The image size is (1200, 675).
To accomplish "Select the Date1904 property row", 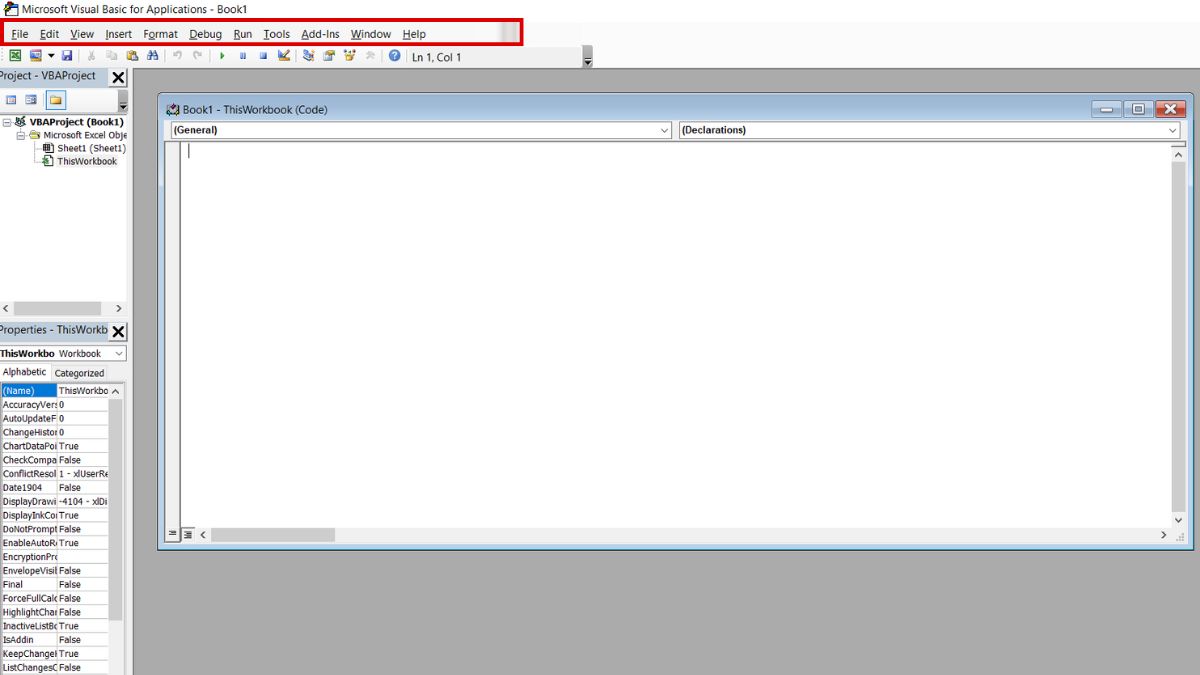I will pos(54,487).
